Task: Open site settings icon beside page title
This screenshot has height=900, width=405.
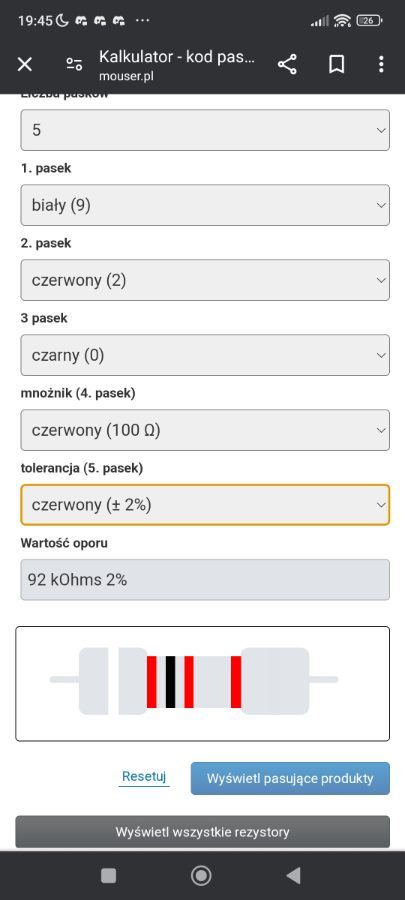Action: click(74, 64)
